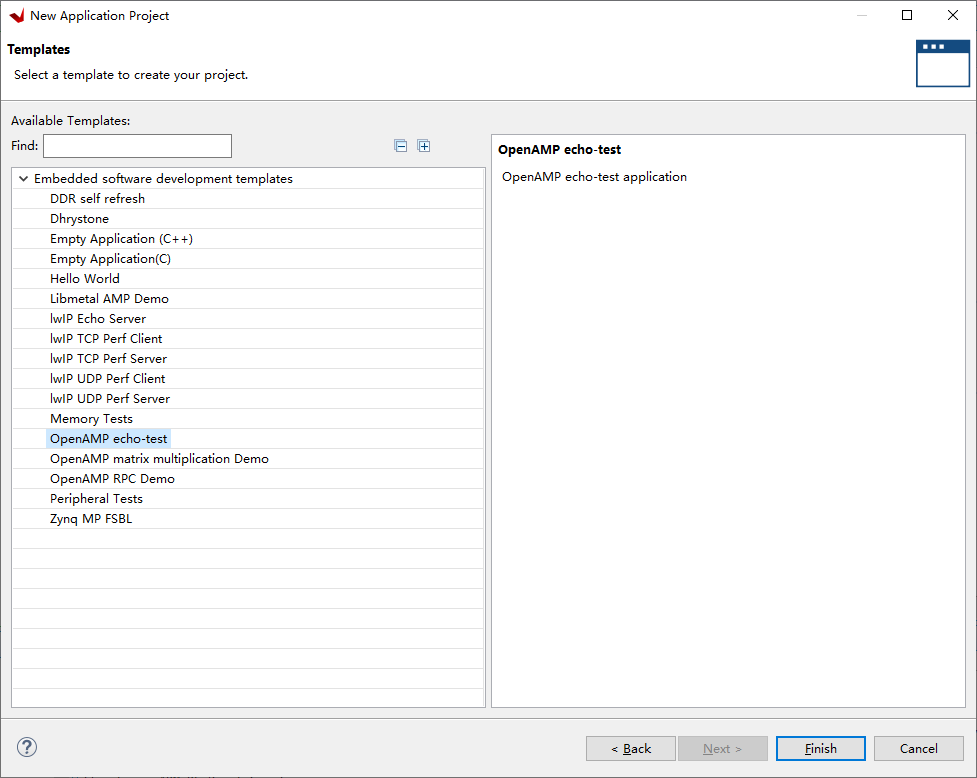977x778 pixels.
Task: Click the disabled Next button
Action: coord(723,748)
